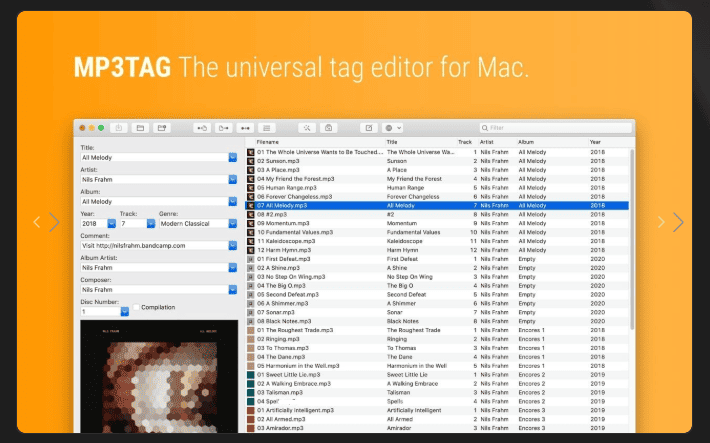710x443 pixels.
Task: Click cover icon of 12 Harm Hymn.mp3
Action: [x=250, y=250]
